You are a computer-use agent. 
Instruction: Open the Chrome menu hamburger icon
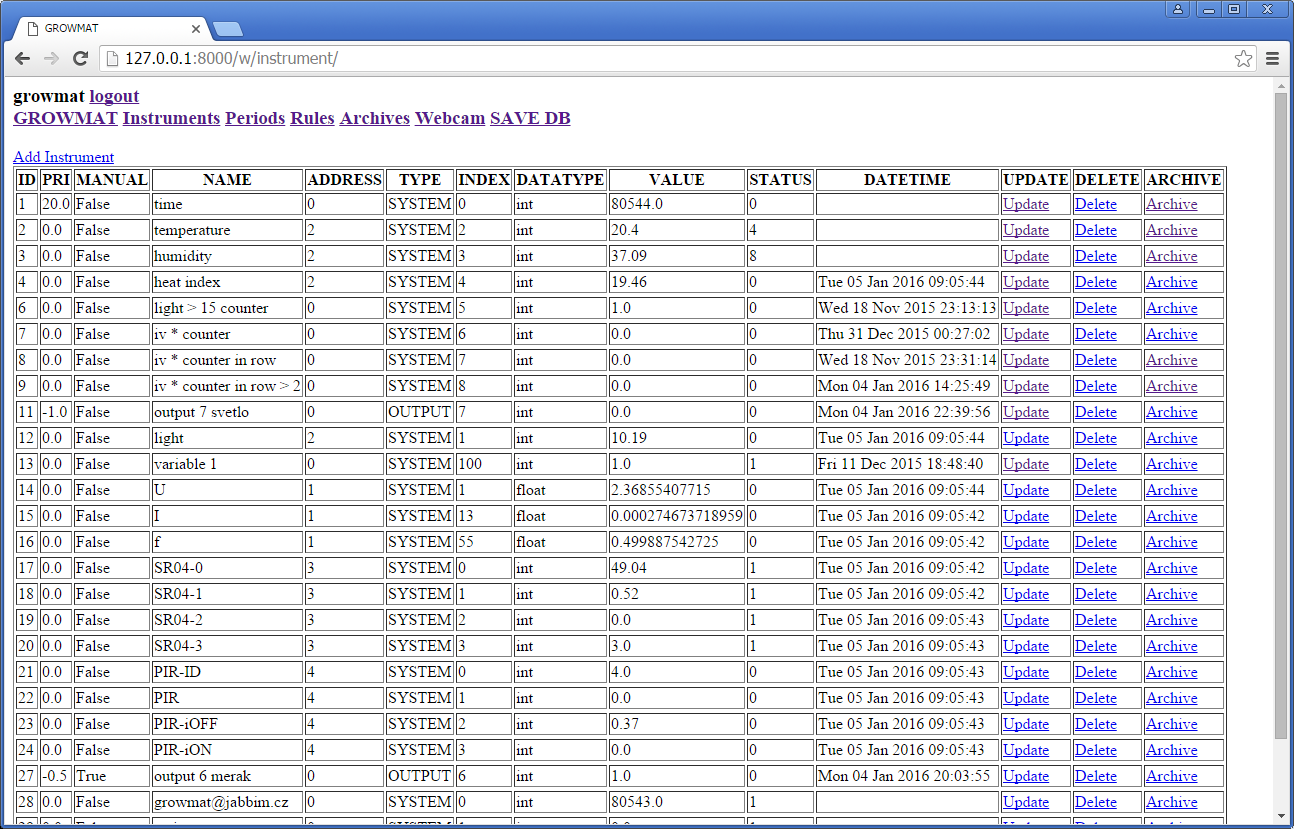point(1273,59)
